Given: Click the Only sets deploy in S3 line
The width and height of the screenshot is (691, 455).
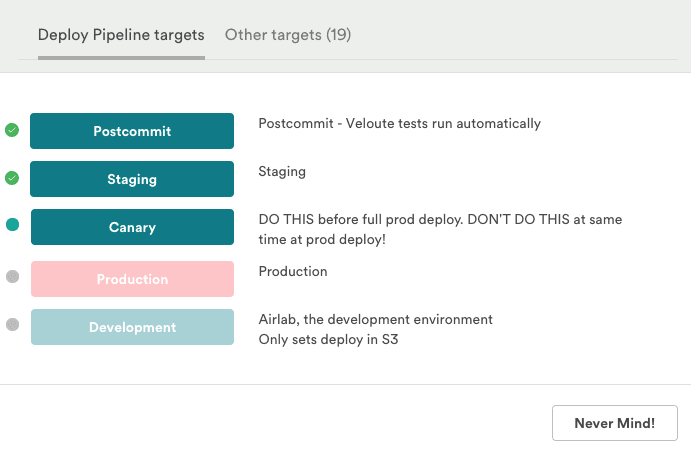Looking at the screenshot, I should point(328,339).
